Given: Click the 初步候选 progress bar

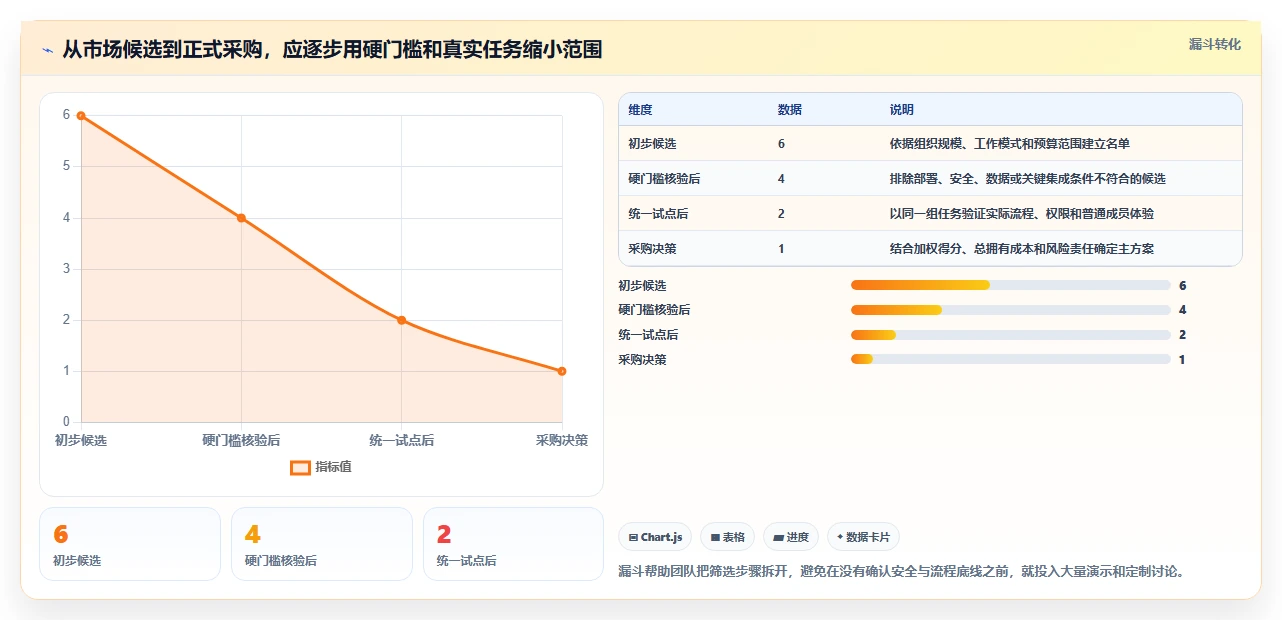Looking at the screenshot, I should (x=1010, y=285).
